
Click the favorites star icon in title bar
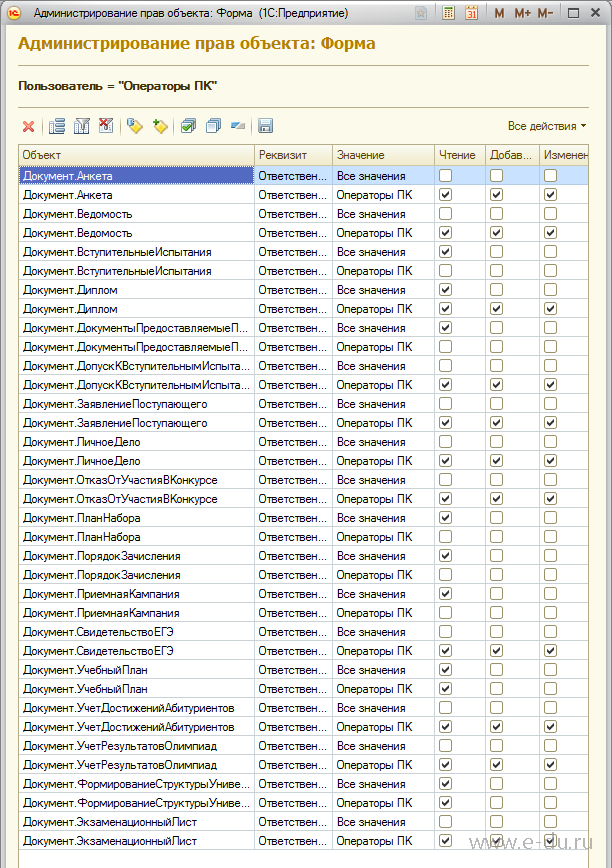point(421,13)
